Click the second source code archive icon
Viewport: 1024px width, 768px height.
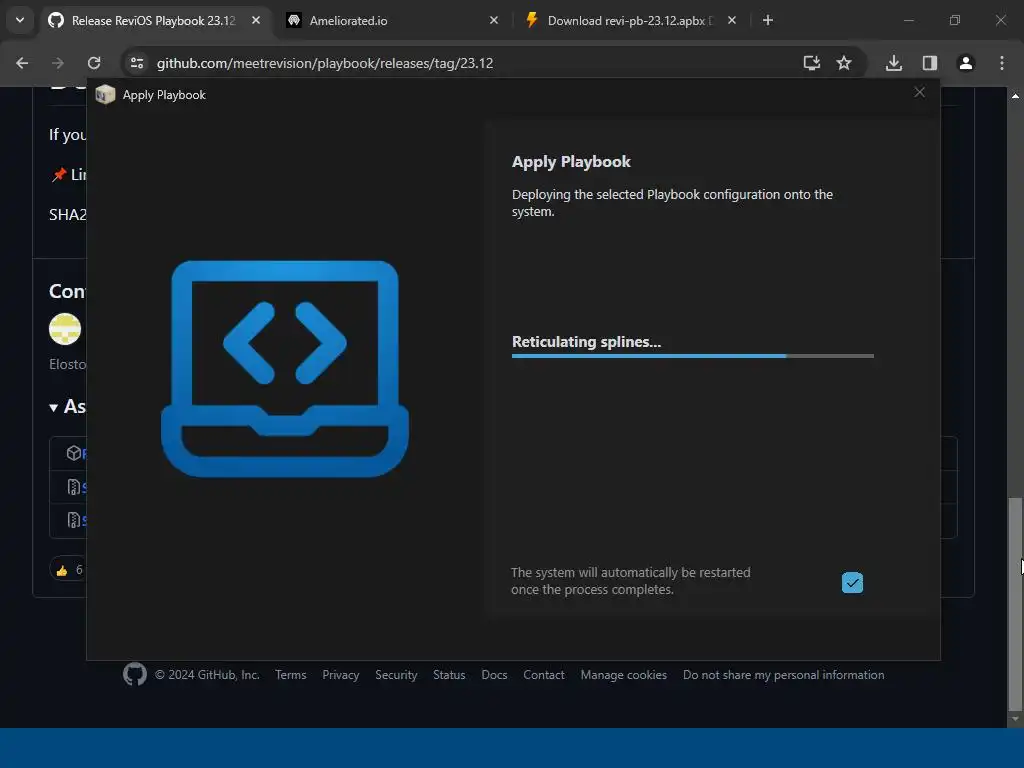[x=74, y=520]
